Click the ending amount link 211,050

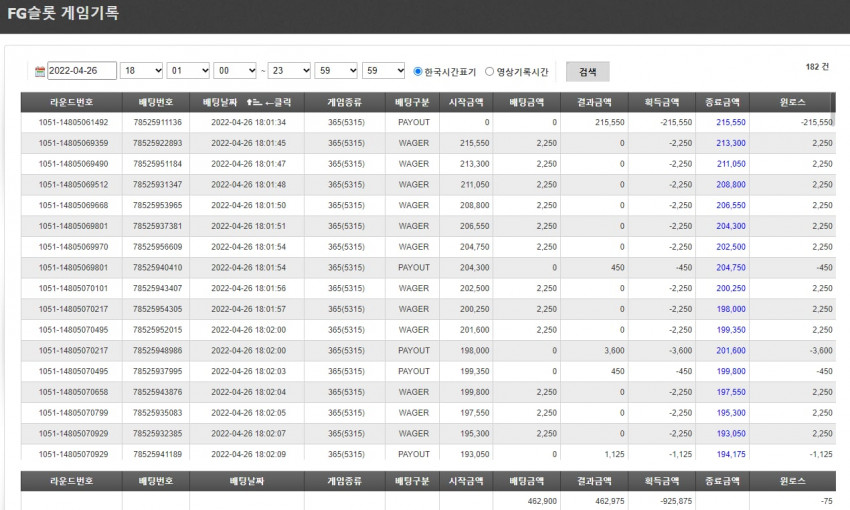pos(731,164)
